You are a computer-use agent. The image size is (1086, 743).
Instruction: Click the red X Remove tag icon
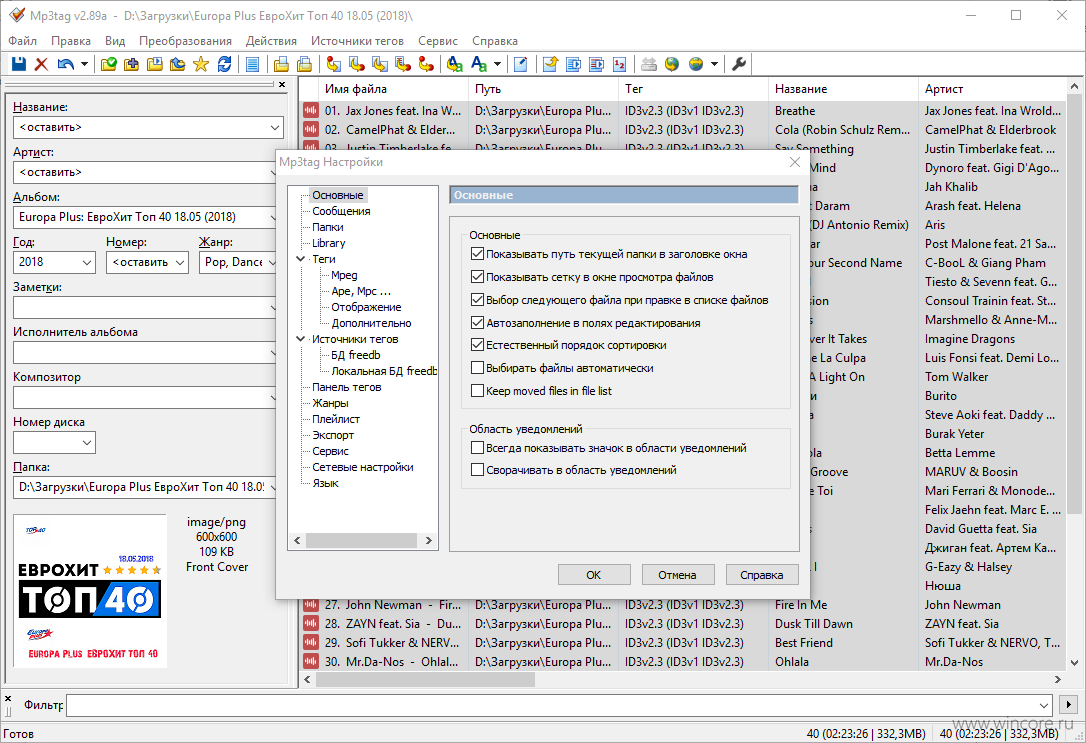click(x=42, y=64)
